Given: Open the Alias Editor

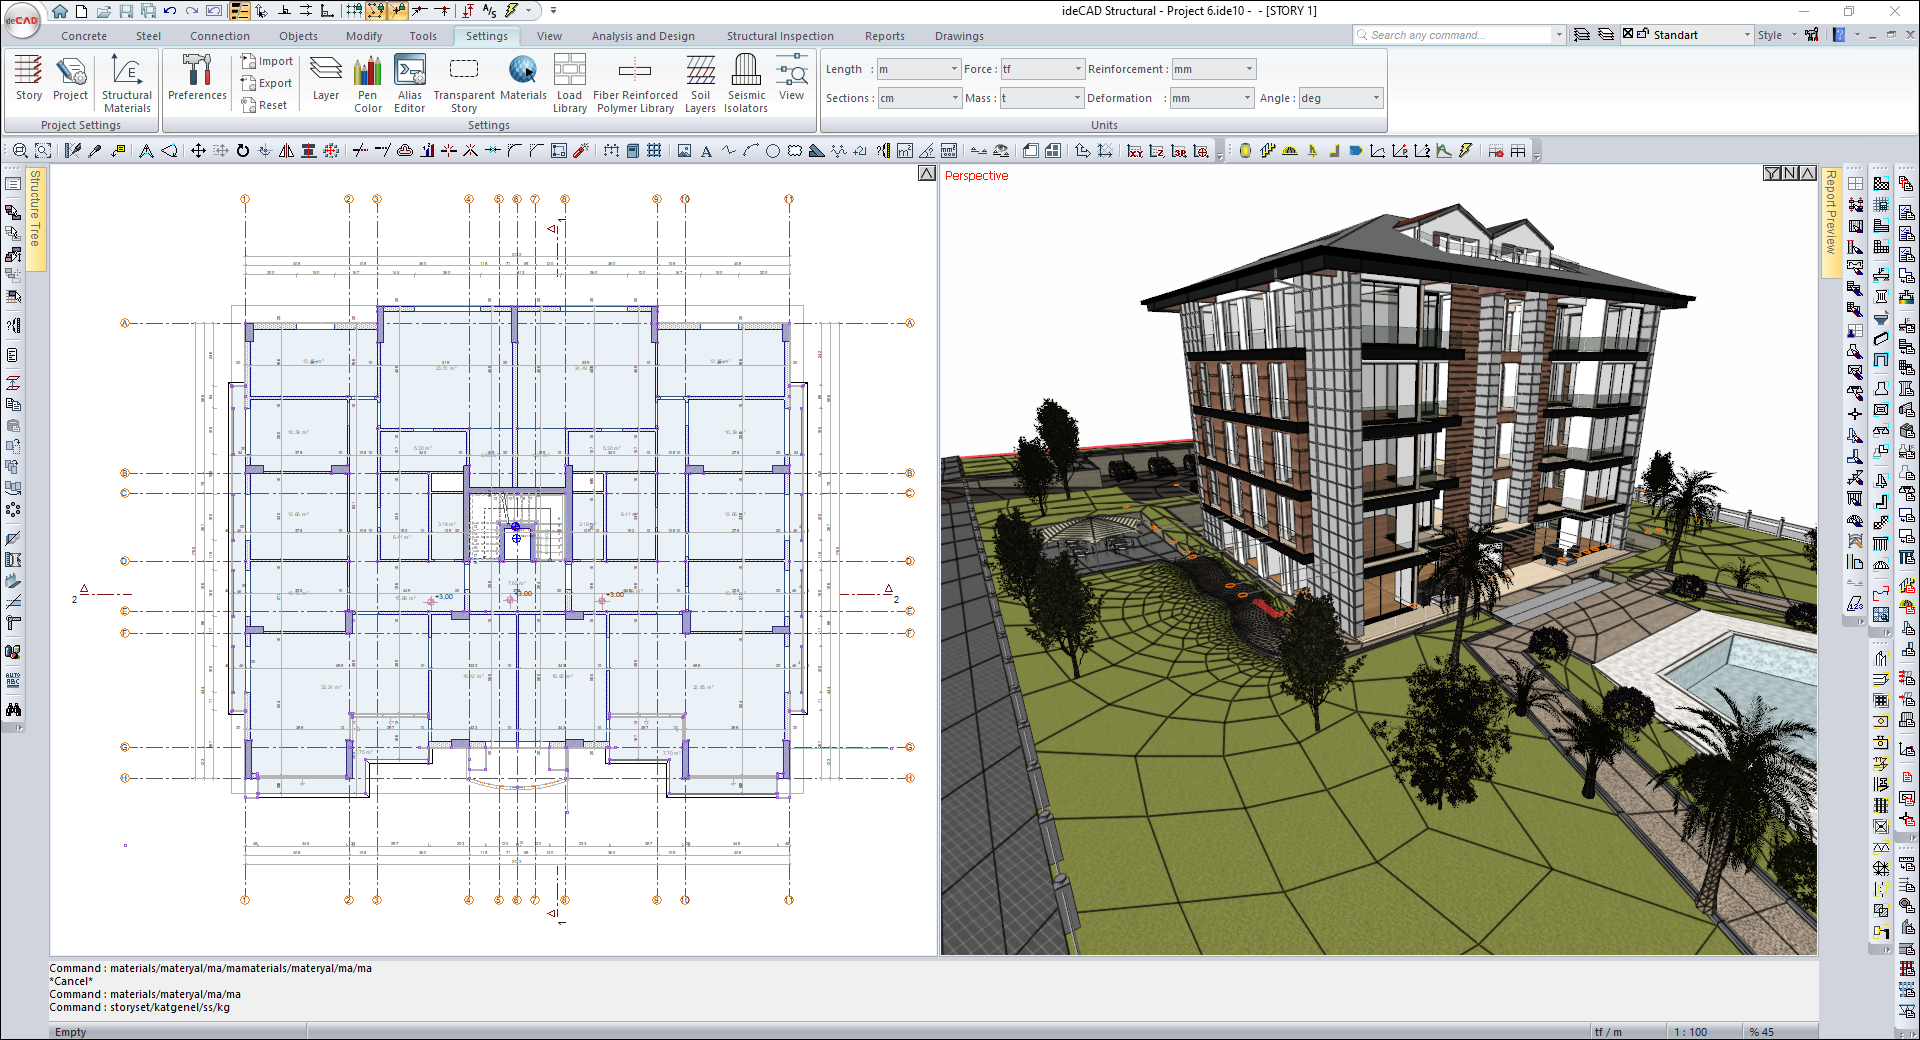Looking at the screenshot, I should coord(409,82).
